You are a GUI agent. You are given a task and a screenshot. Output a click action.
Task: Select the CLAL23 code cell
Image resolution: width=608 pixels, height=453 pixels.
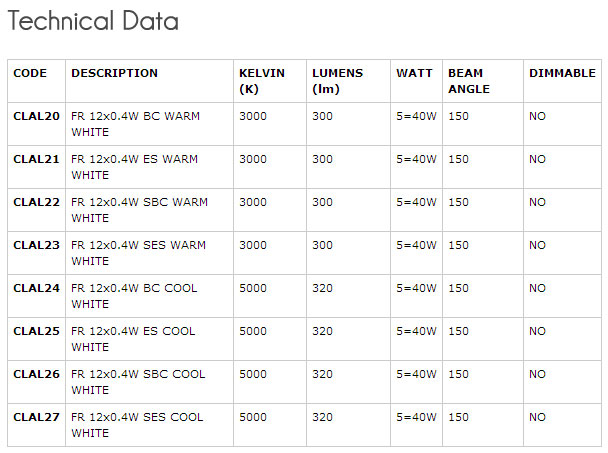click(36, 245)
